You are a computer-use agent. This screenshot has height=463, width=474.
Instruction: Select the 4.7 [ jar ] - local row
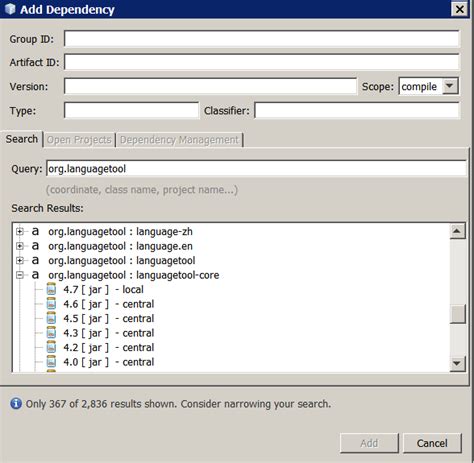103,289
